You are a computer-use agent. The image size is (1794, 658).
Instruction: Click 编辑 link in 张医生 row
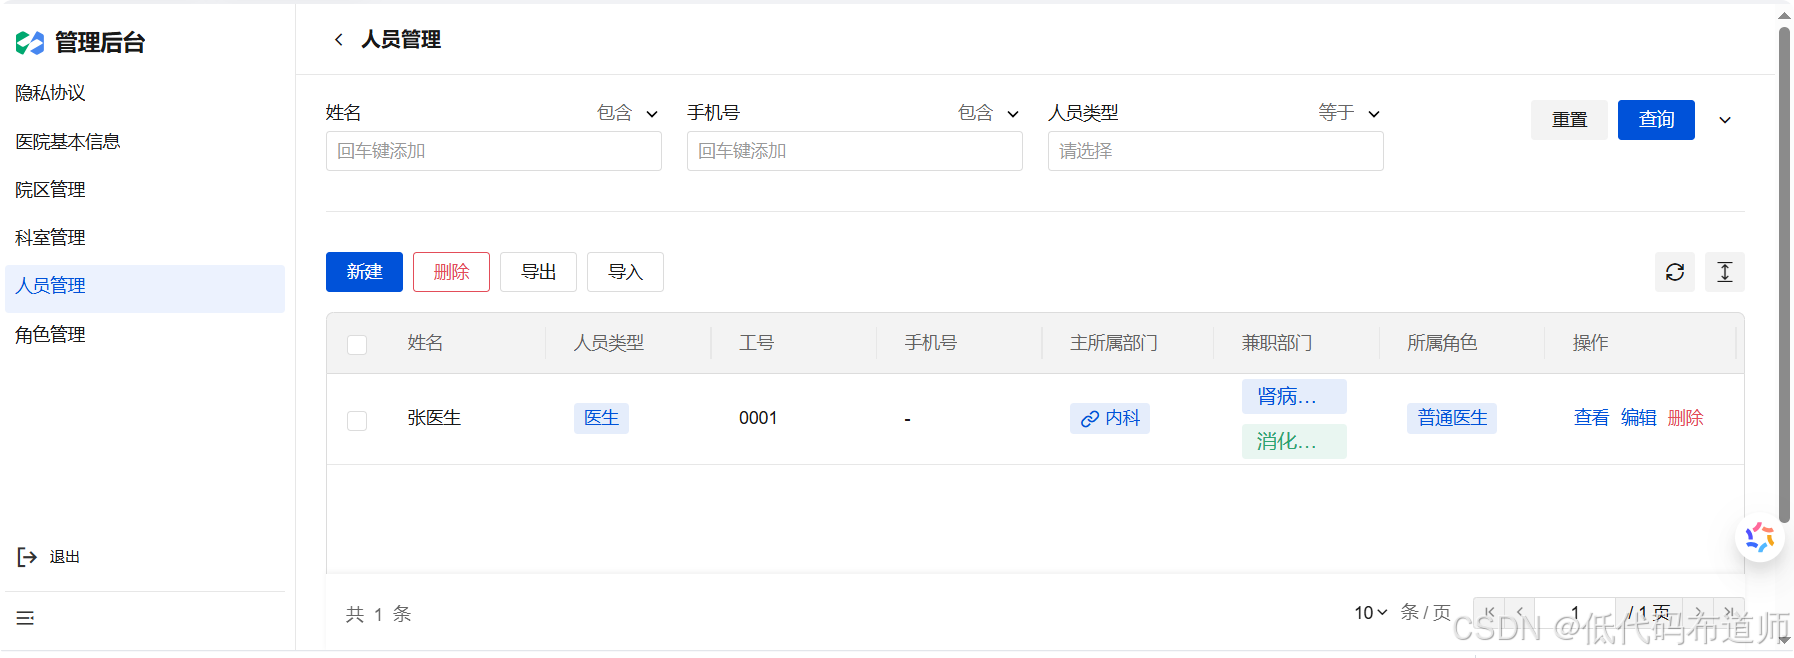click(x=1638, y=418)
